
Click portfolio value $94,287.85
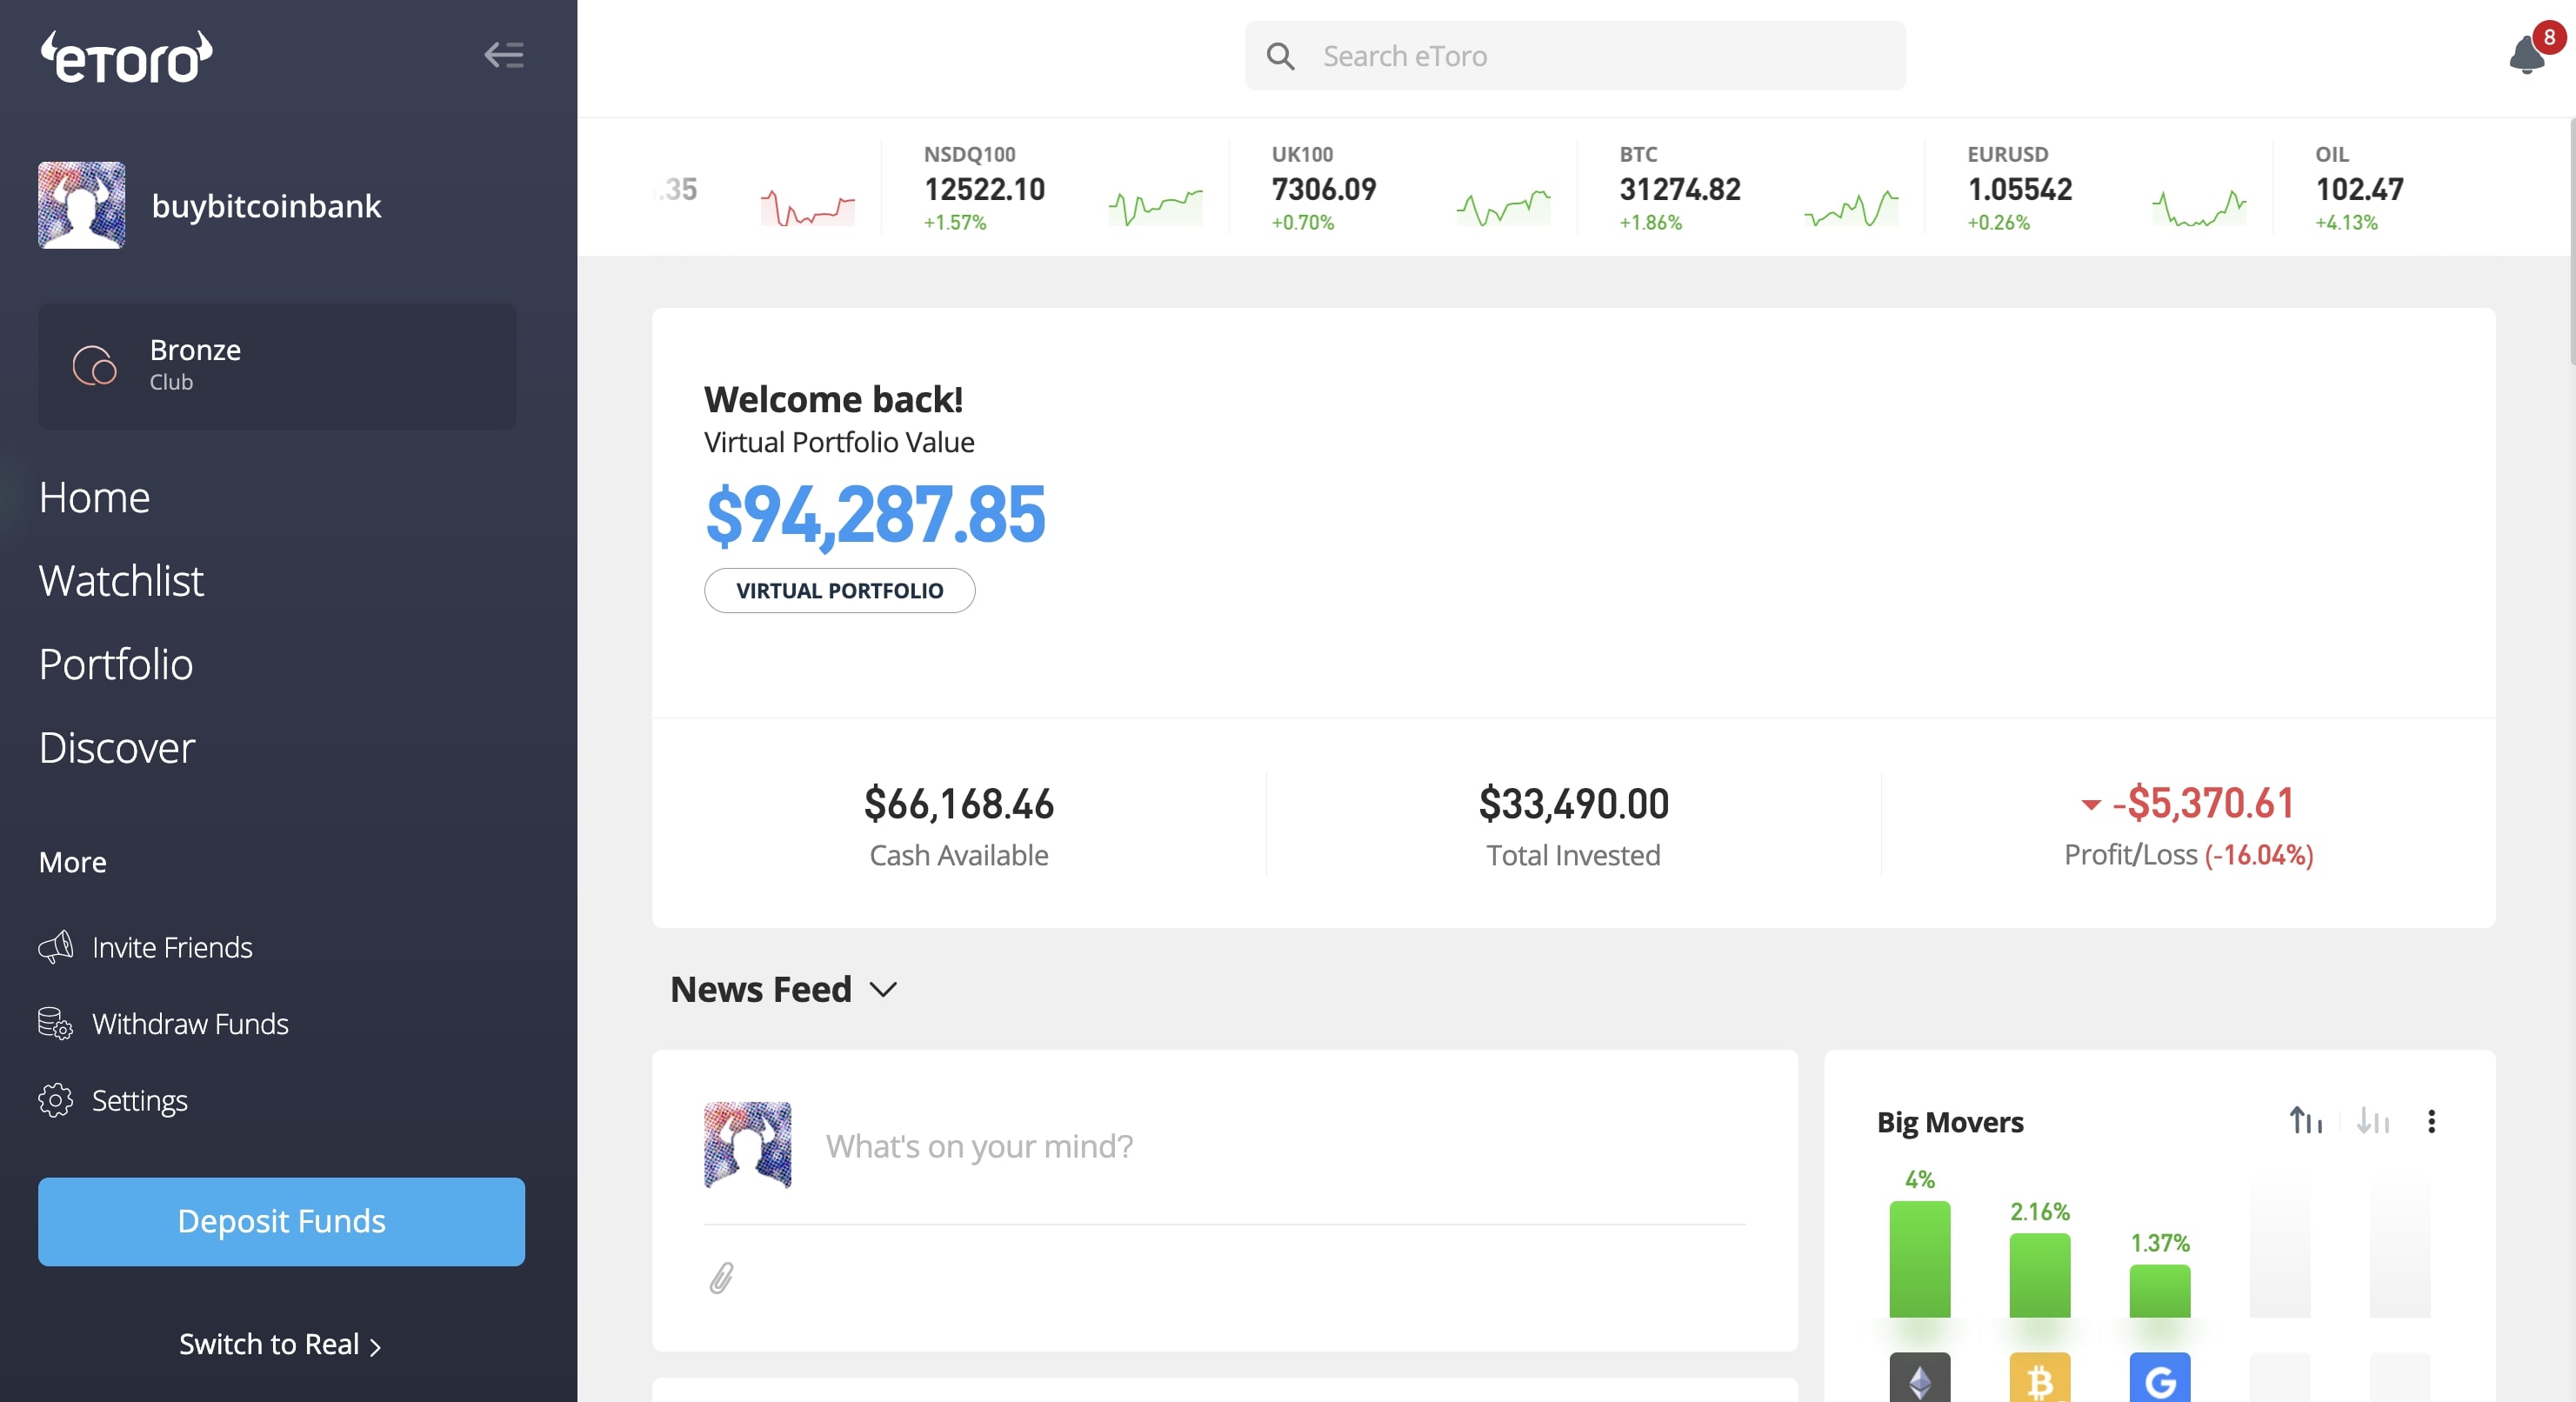pyautogui.click(x=875, y=515)
